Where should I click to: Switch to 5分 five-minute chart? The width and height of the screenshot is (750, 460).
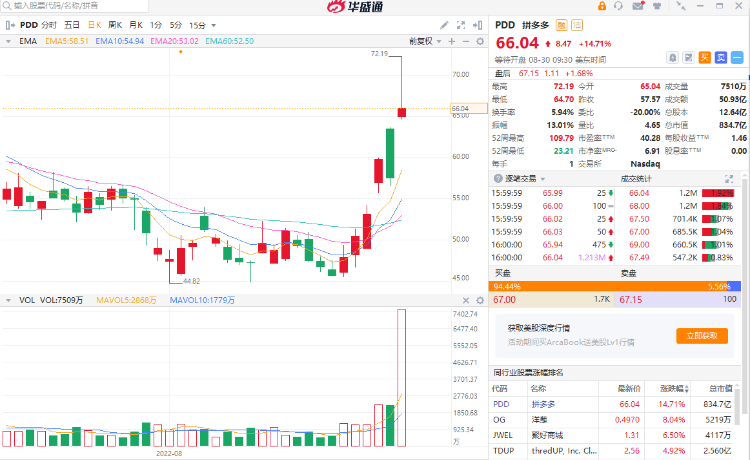[176, 25]
